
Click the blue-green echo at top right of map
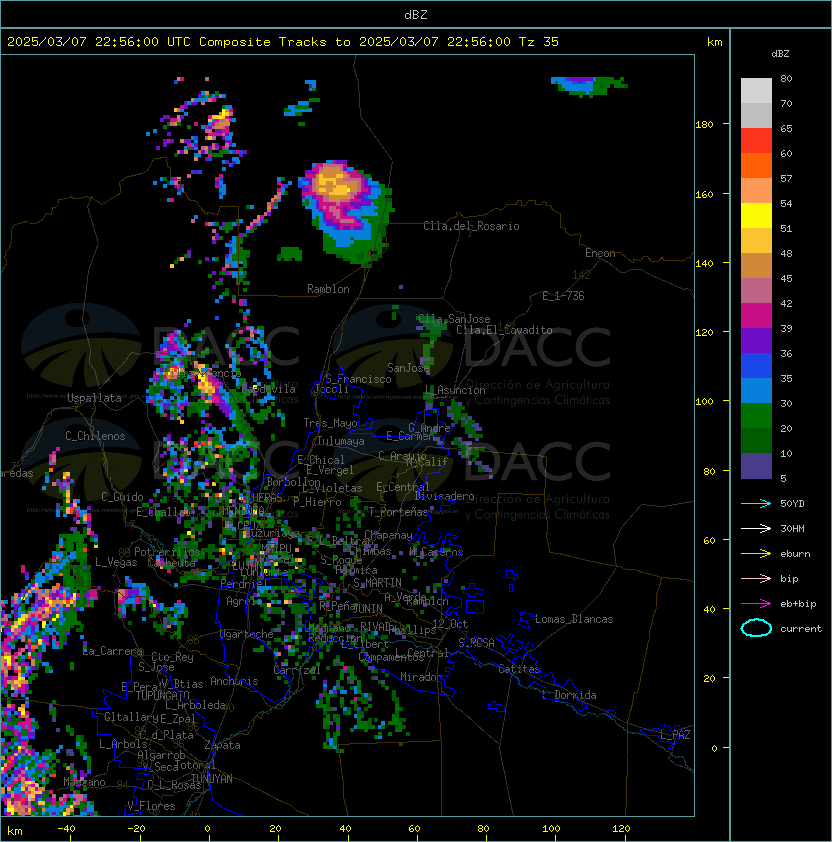[x=589, y=86]
